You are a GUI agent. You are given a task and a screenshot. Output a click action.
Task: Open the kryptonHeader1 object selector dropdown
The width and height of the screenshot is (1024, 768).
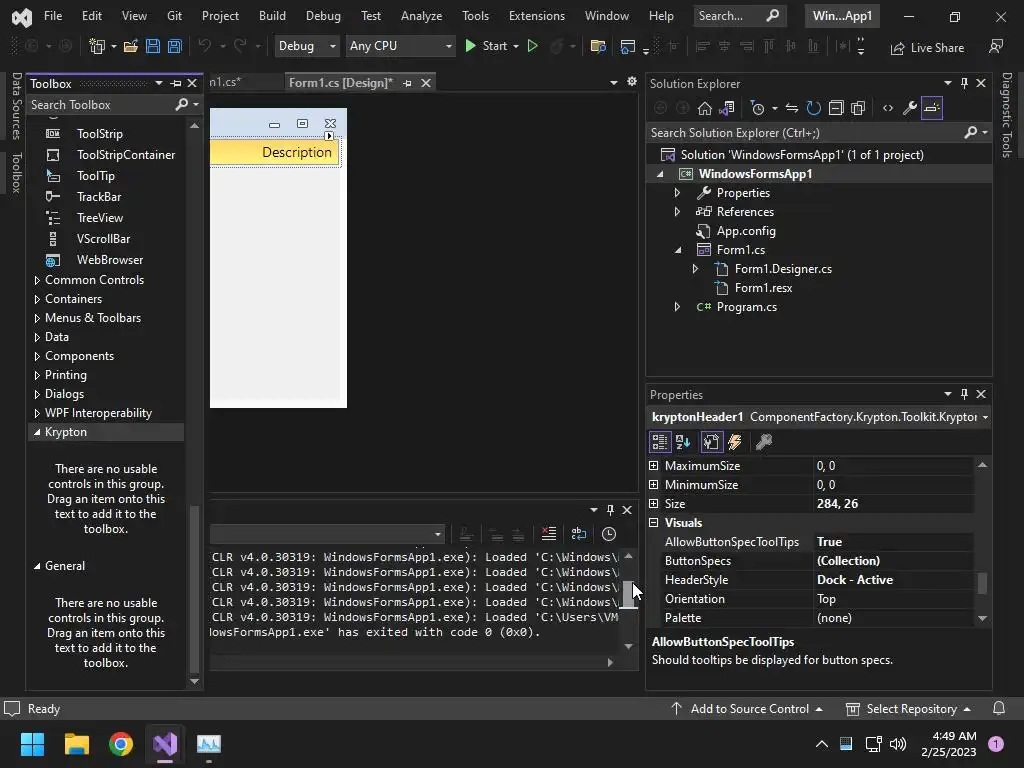pos(984,417)
